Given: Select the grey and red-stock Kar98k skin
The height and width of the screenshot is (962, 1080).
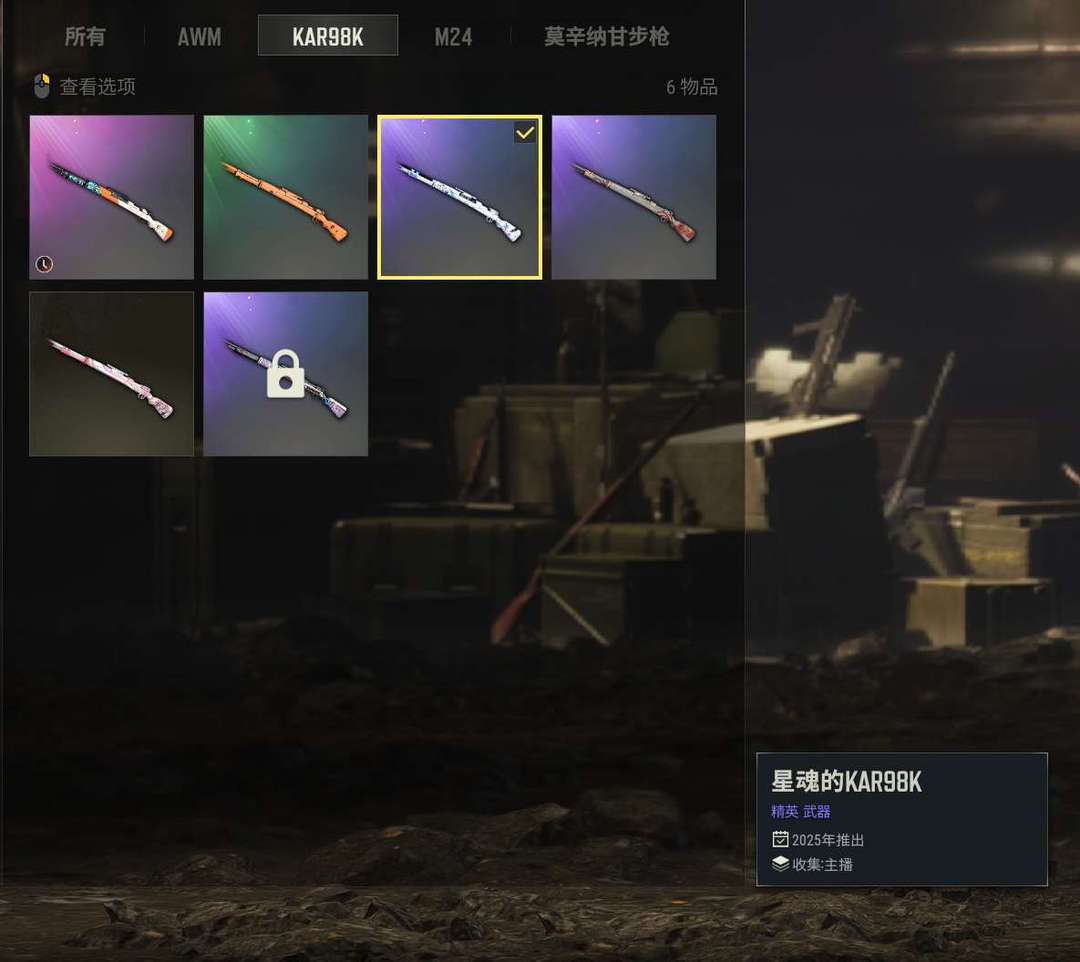Looking at the screenshot, I should pyautogui.click(x=634, y=197).
